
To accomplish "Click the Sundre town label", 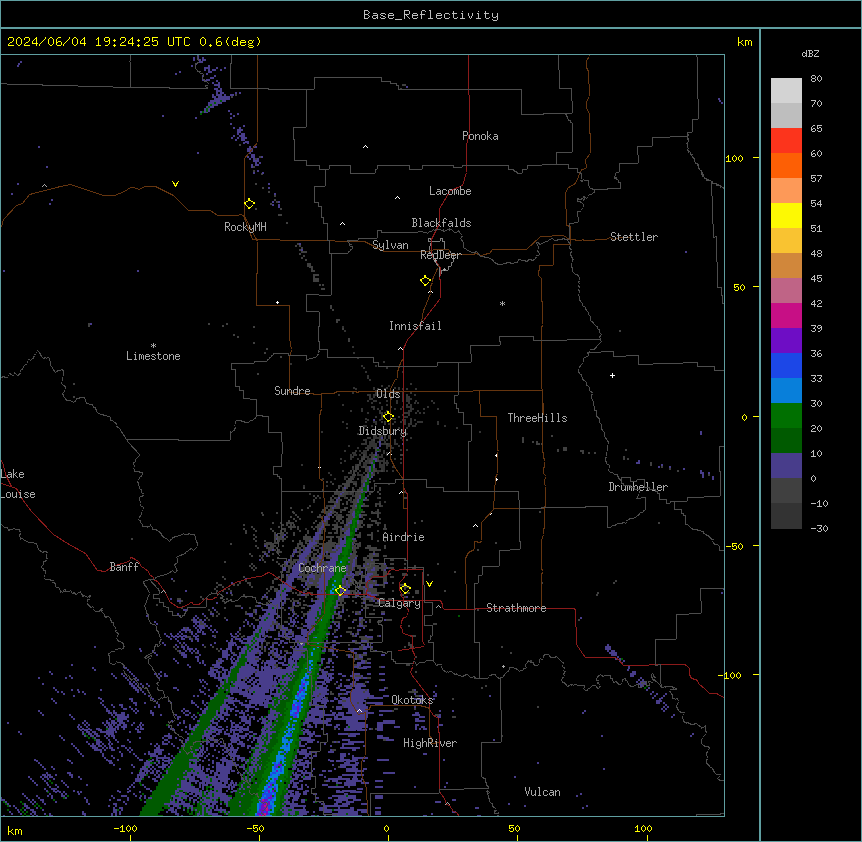I will [x=292, y=391].
